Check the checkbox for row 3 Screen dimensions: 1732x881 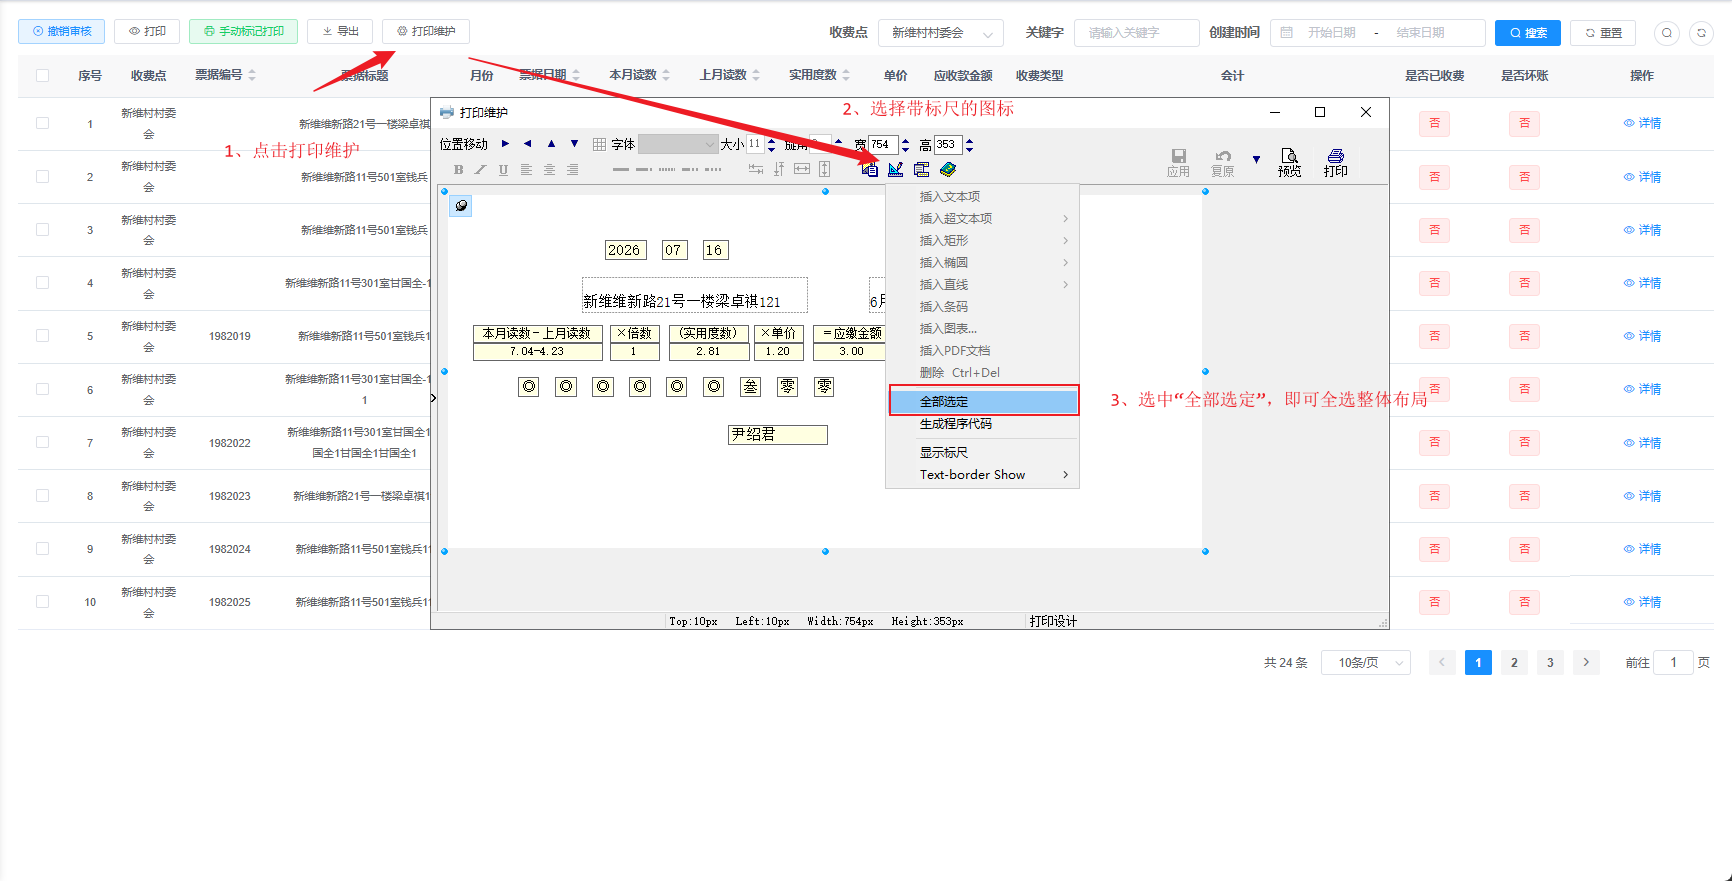tap(42, 229)
